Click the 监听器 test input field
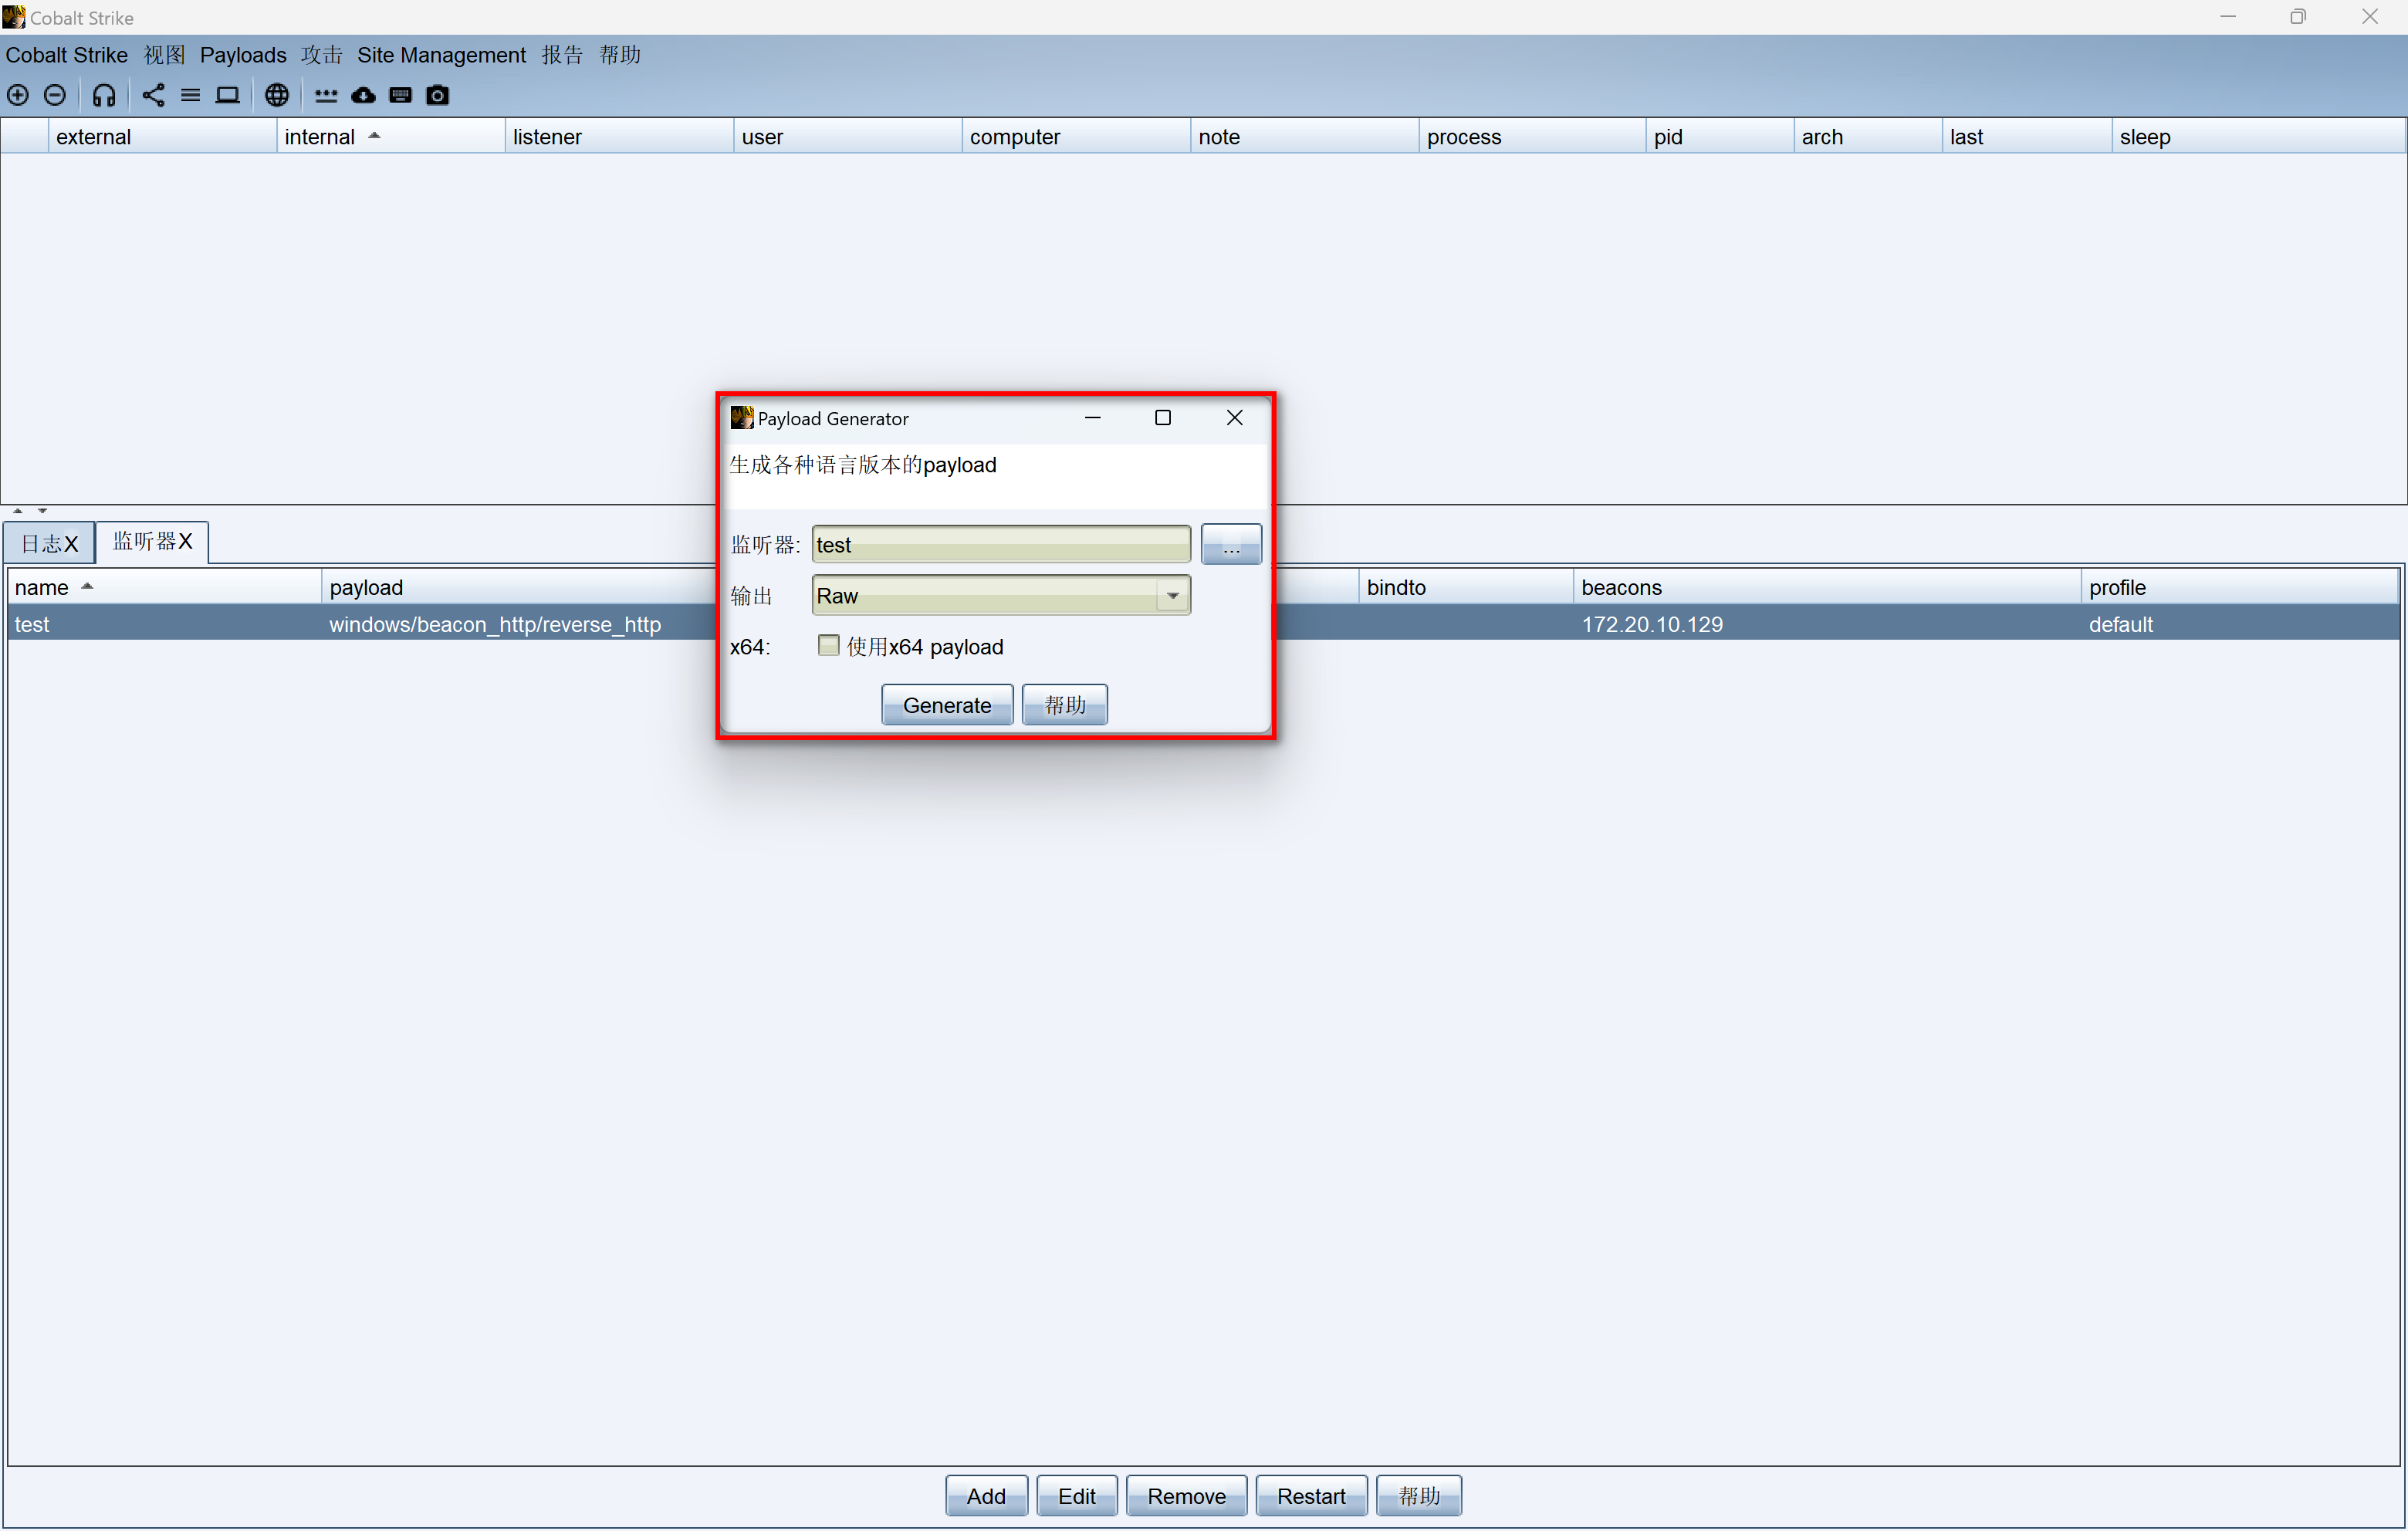 1000,545
